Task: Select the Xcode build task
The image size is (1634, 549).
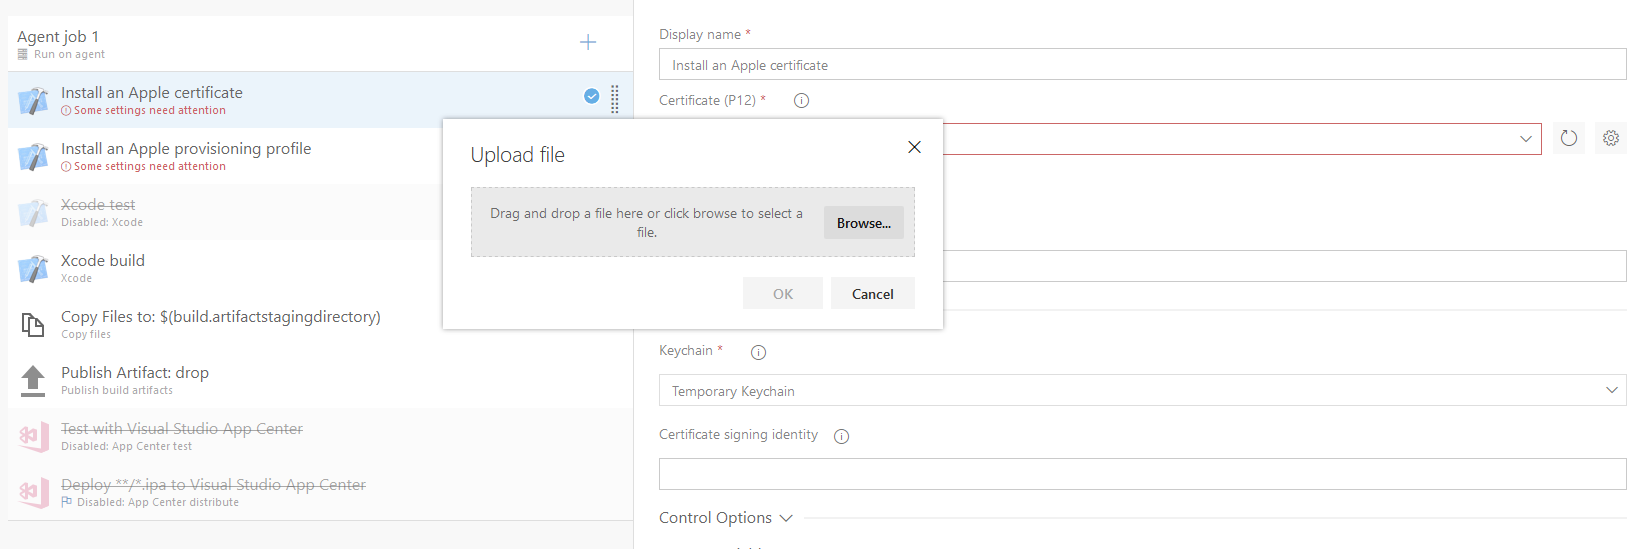Action: point(103,261)
